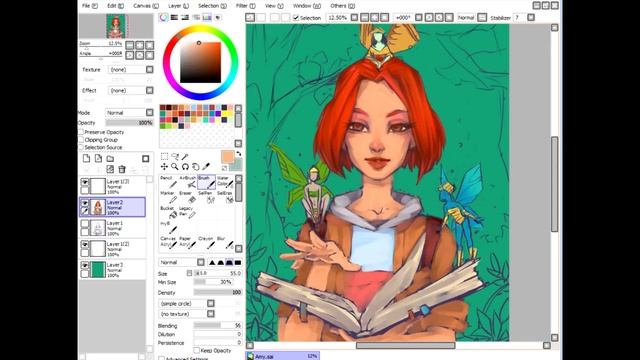Open the Edit menu

click(116, 6)
